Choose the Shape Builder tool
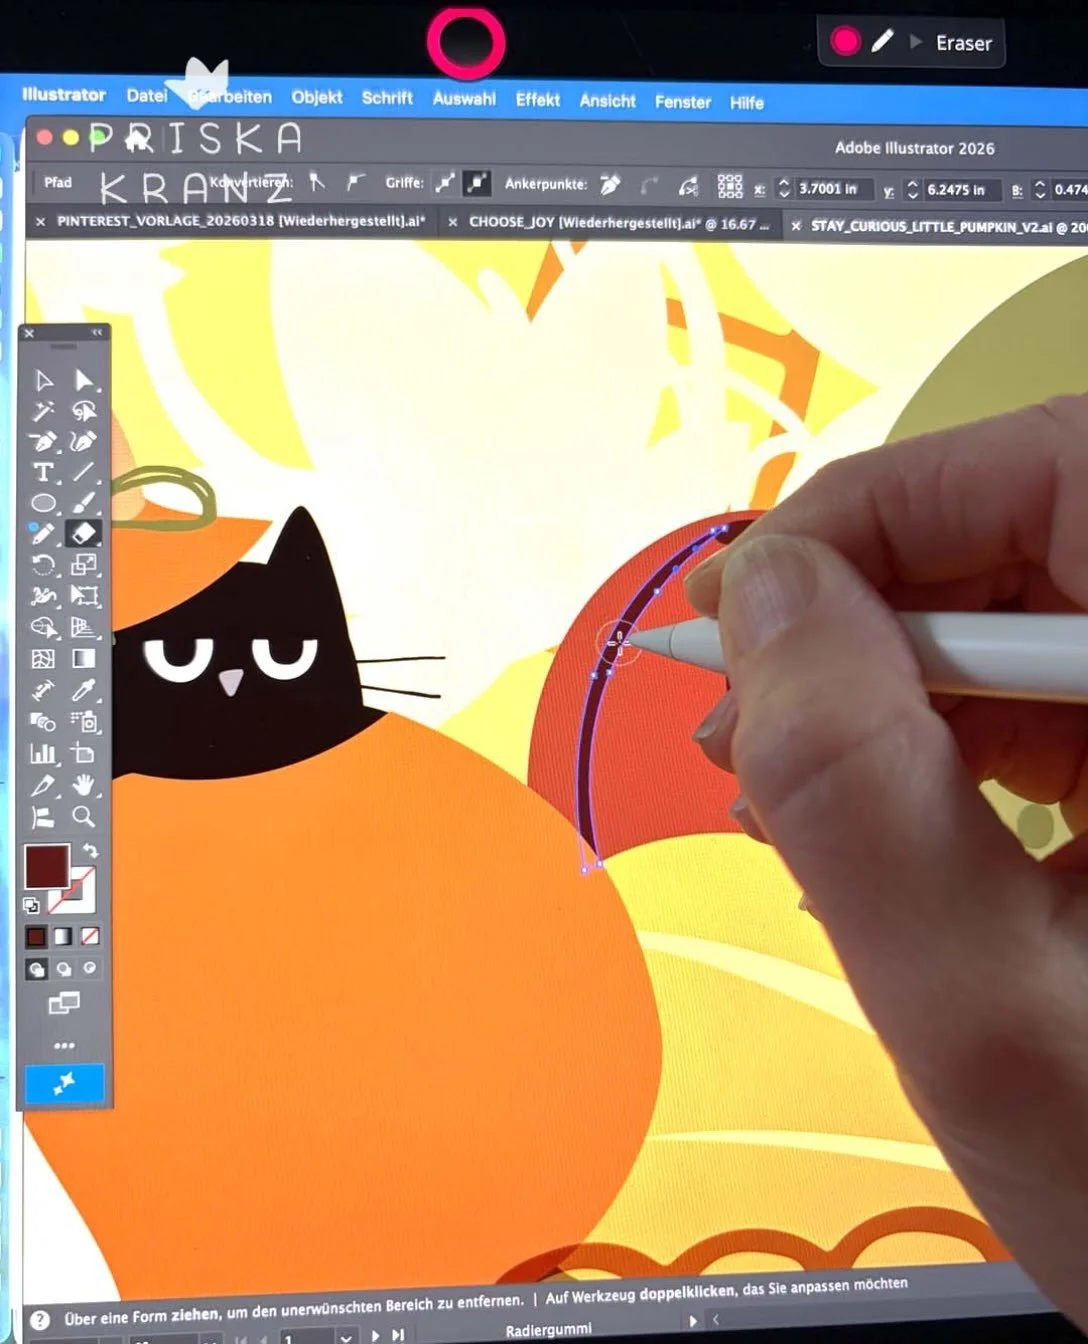This screenshot has height=1344, width=1088. [x=43, y=627]
